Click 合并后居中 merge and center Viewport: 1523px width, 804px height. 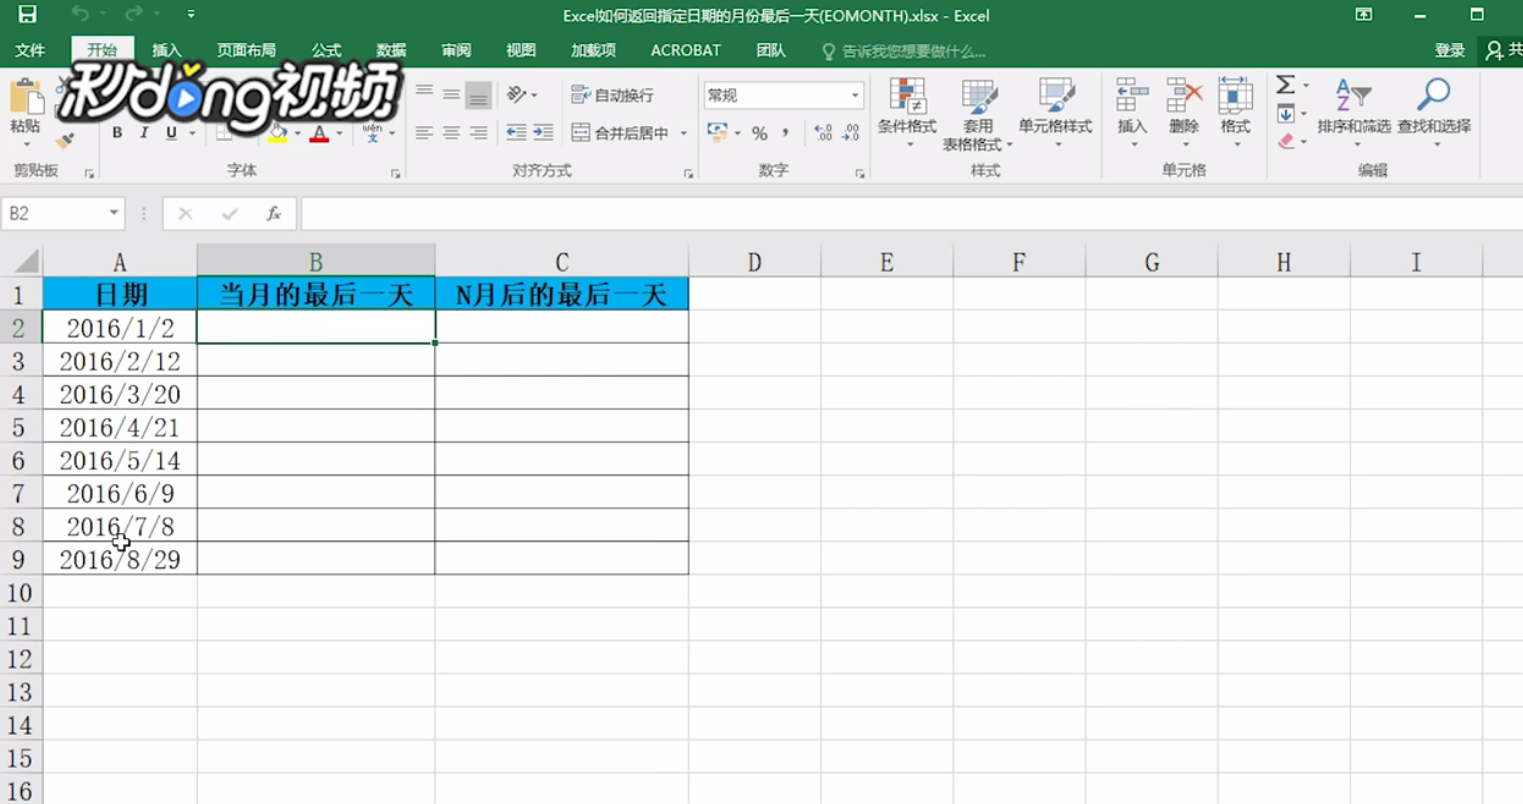[618, 131]
